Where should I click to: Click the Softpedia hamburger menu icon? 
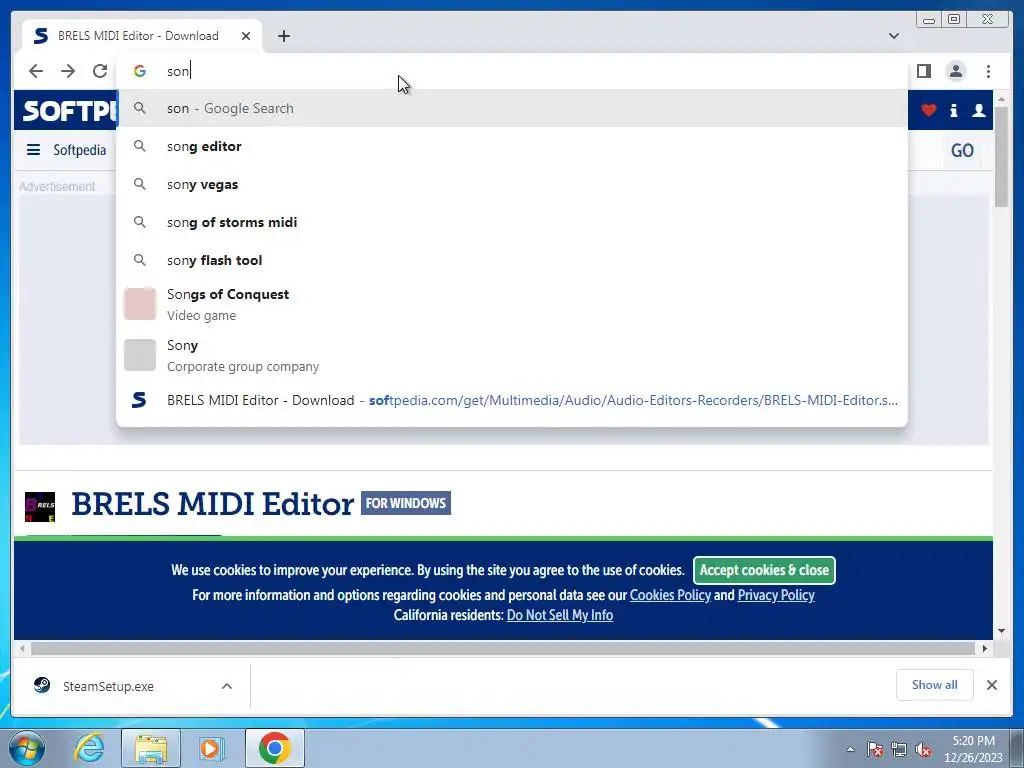coord(33,150)
